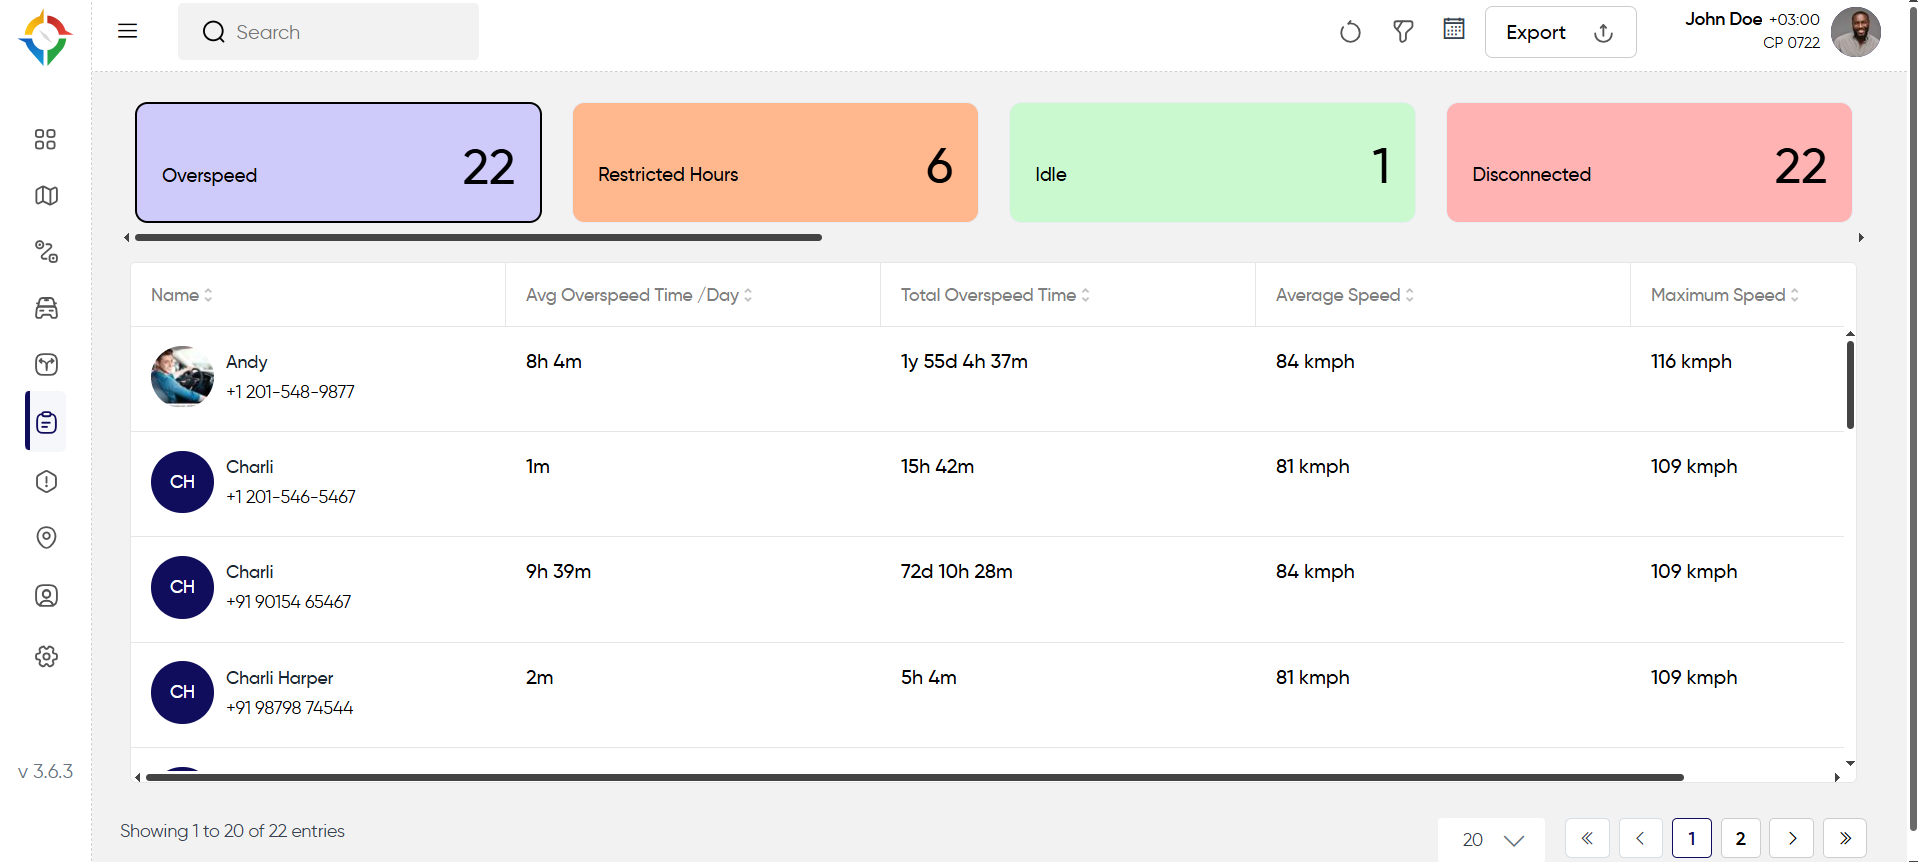Click the table scroll right arrow

1837,777
